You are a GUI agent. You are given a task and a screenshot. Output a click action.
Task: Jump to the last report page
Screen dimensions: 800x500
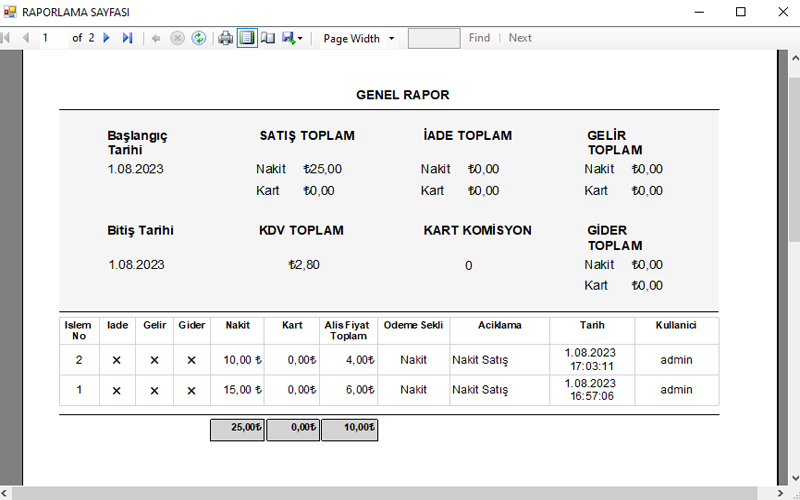click(x=127, y=38)
